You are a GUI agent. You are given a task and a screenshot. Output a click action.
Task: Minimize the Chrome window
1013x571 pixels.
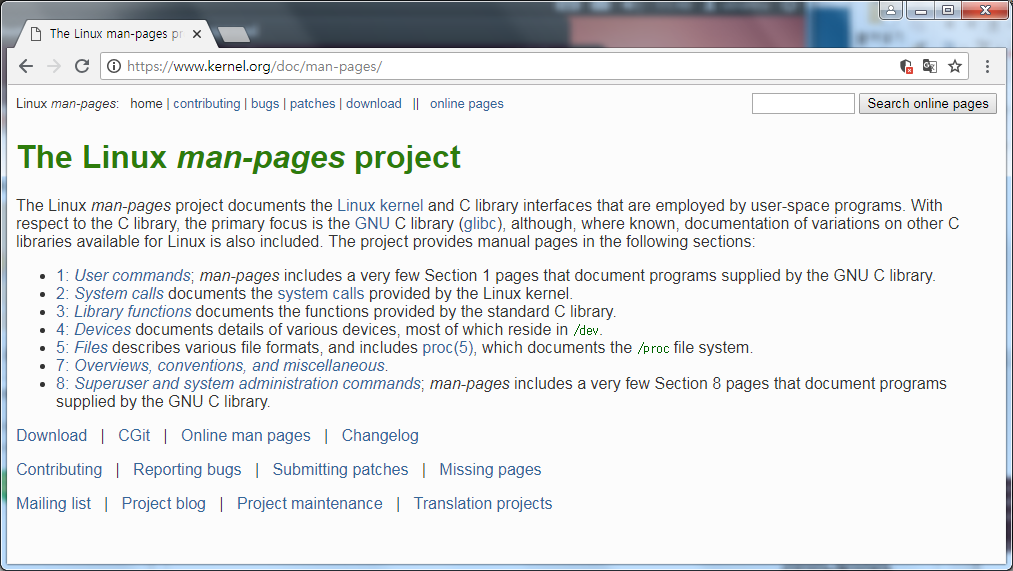[x=921, y=10]
